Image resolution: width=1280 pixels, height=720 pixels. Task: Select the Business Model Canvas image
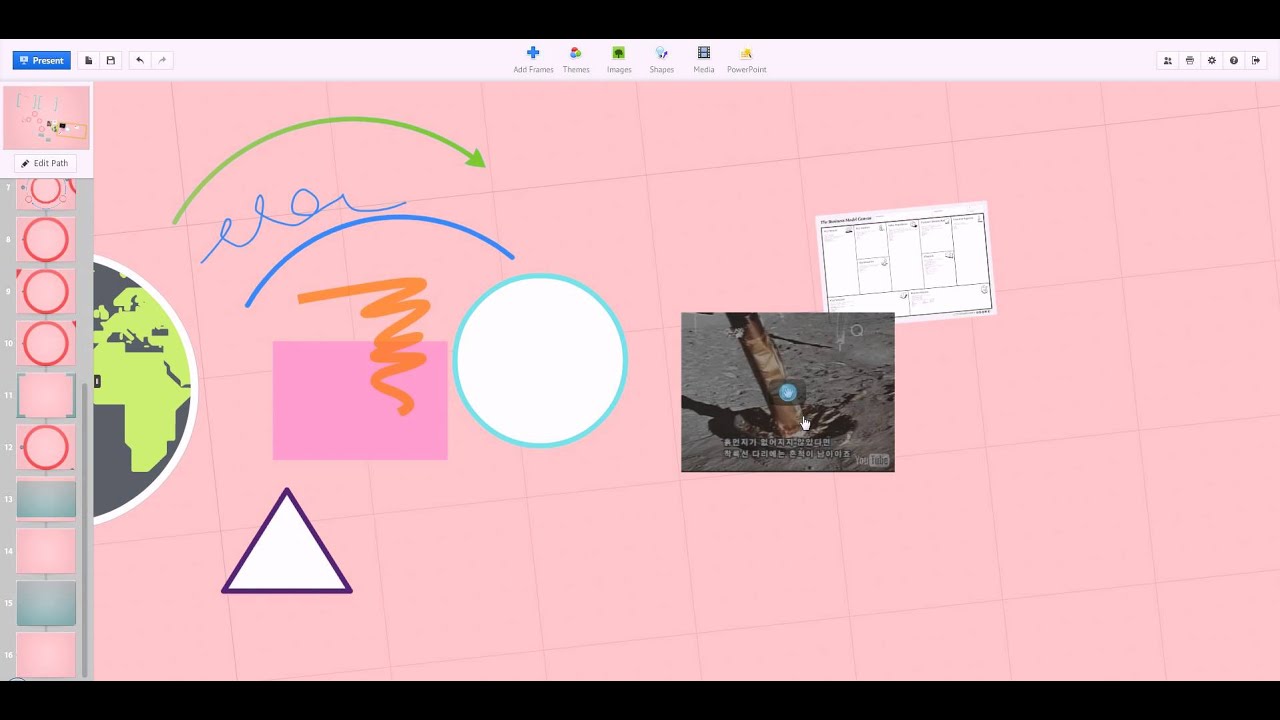[905, 262]
